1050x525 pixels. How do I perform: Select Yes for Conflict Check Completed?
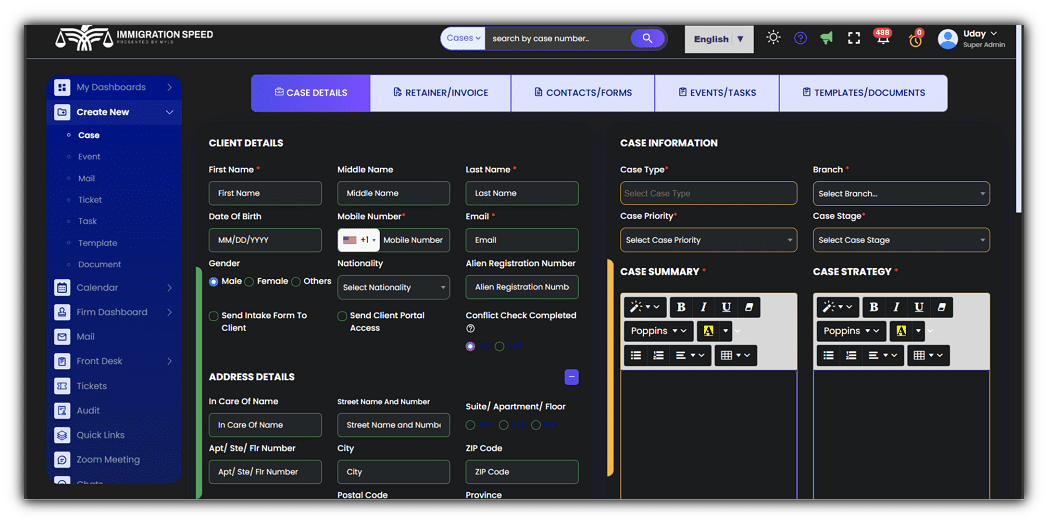[500, 346]
